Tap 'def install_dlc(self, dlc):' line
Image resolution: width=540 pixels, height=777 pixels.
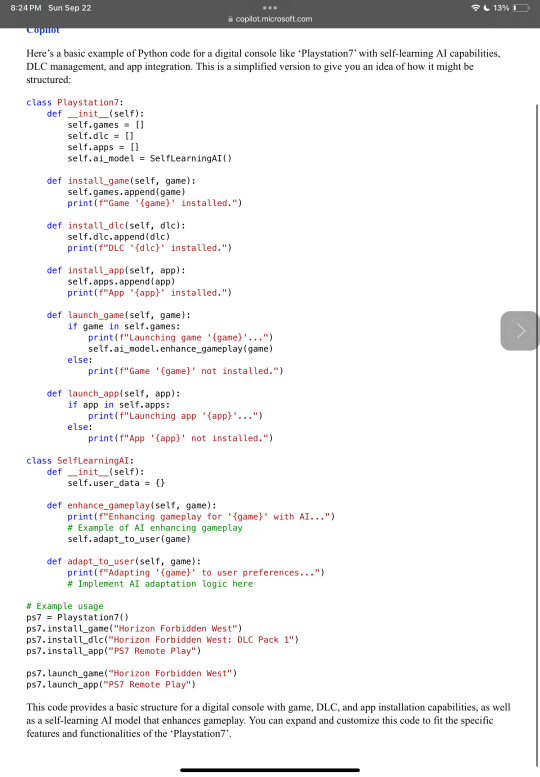tap(116, 225)
